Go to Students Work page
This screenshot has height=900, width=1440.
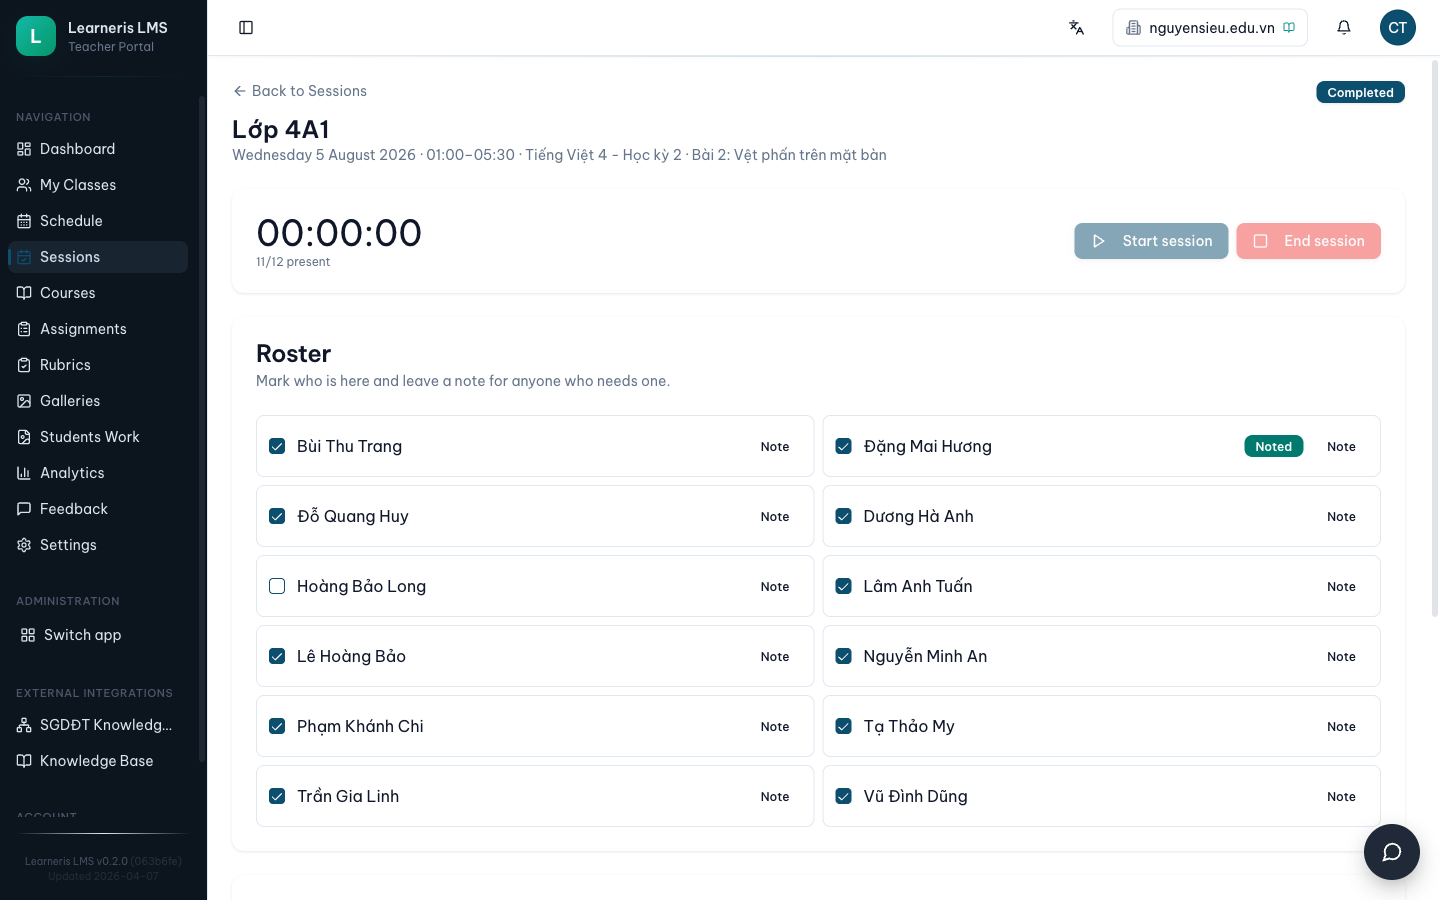[x=98, y=437]
